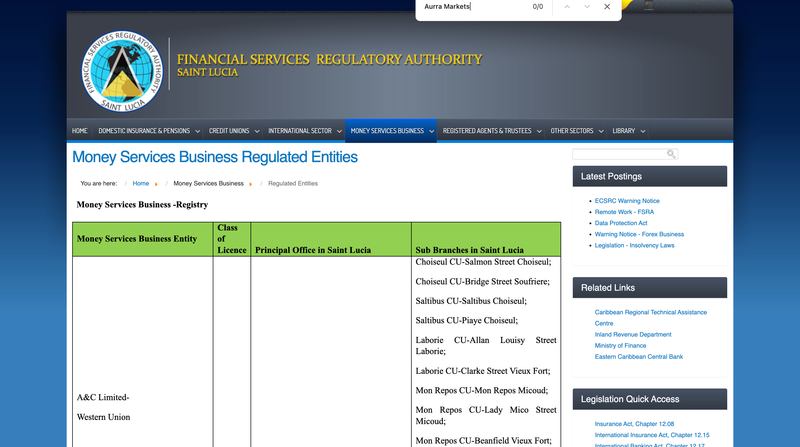This screenshot has height=447, width=800.
Task: Click Money Services Business Regulated Entities heading
Action: tap(215, 157)
